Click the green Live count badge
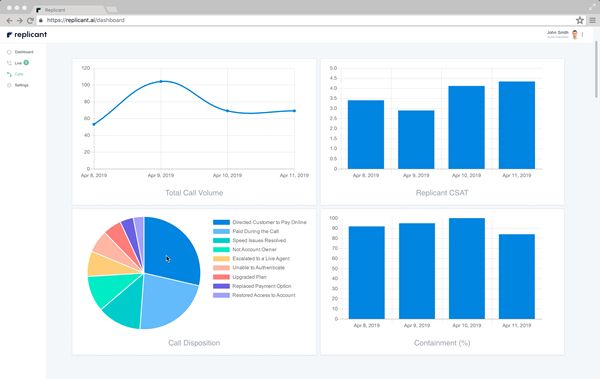The width and height of the screenshot is (600, 379). [26, 62]
